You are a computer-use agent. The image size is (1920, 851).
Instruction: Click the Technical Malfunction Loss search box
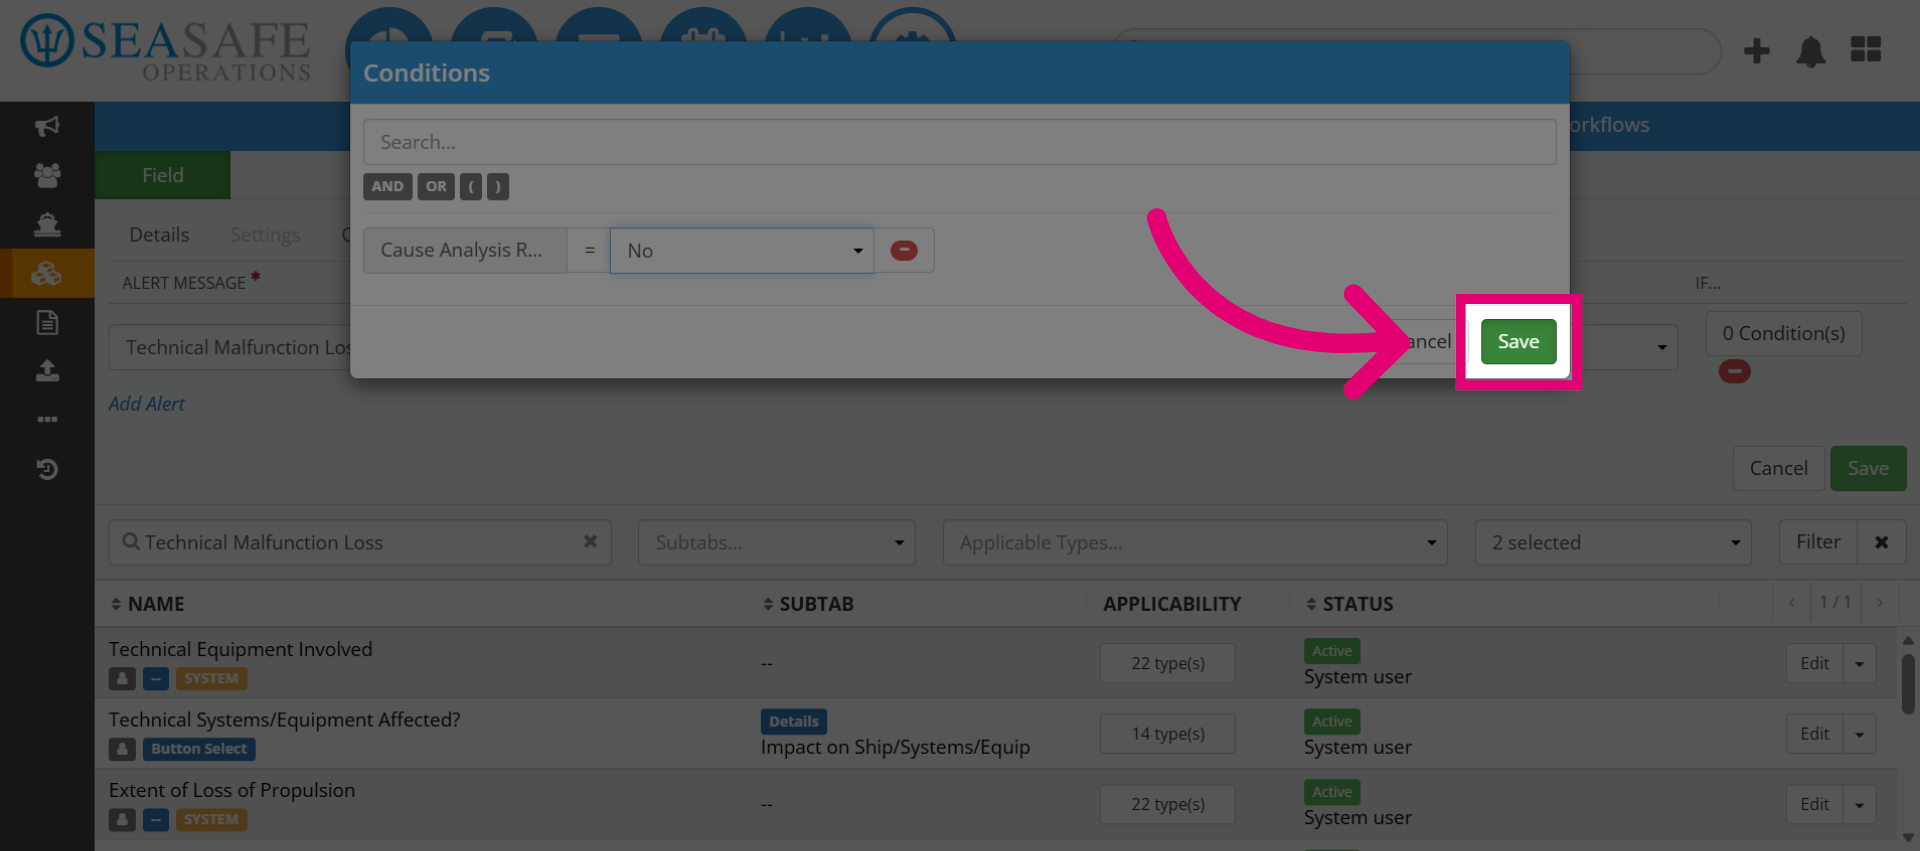(360, 542)
